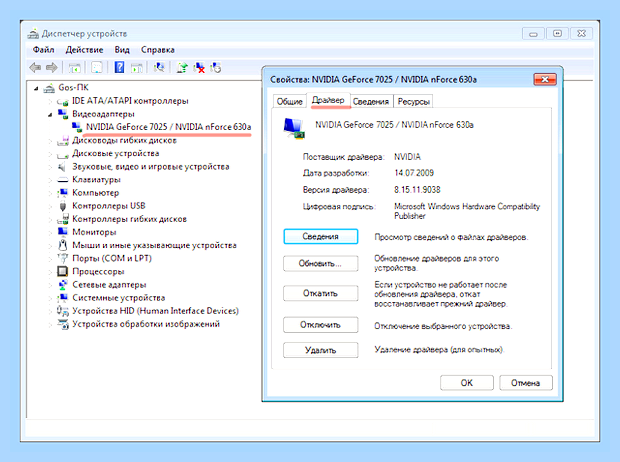This screenshot has height=462, width=620.
Task: Open the Справка menu
Action: (x=158, y=50)
